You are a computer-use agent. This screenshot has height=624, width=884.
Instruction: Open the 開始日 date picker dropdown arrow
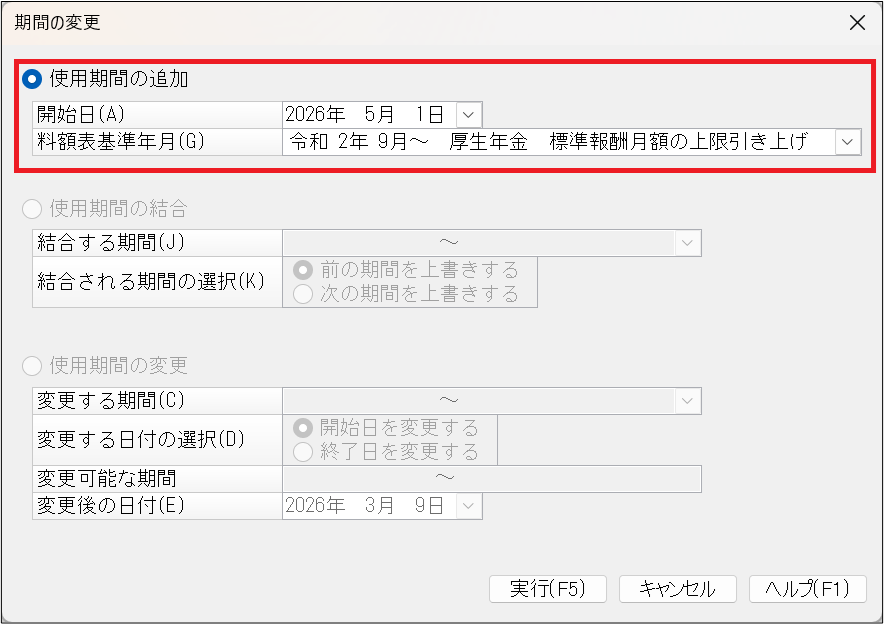point(470,114)
